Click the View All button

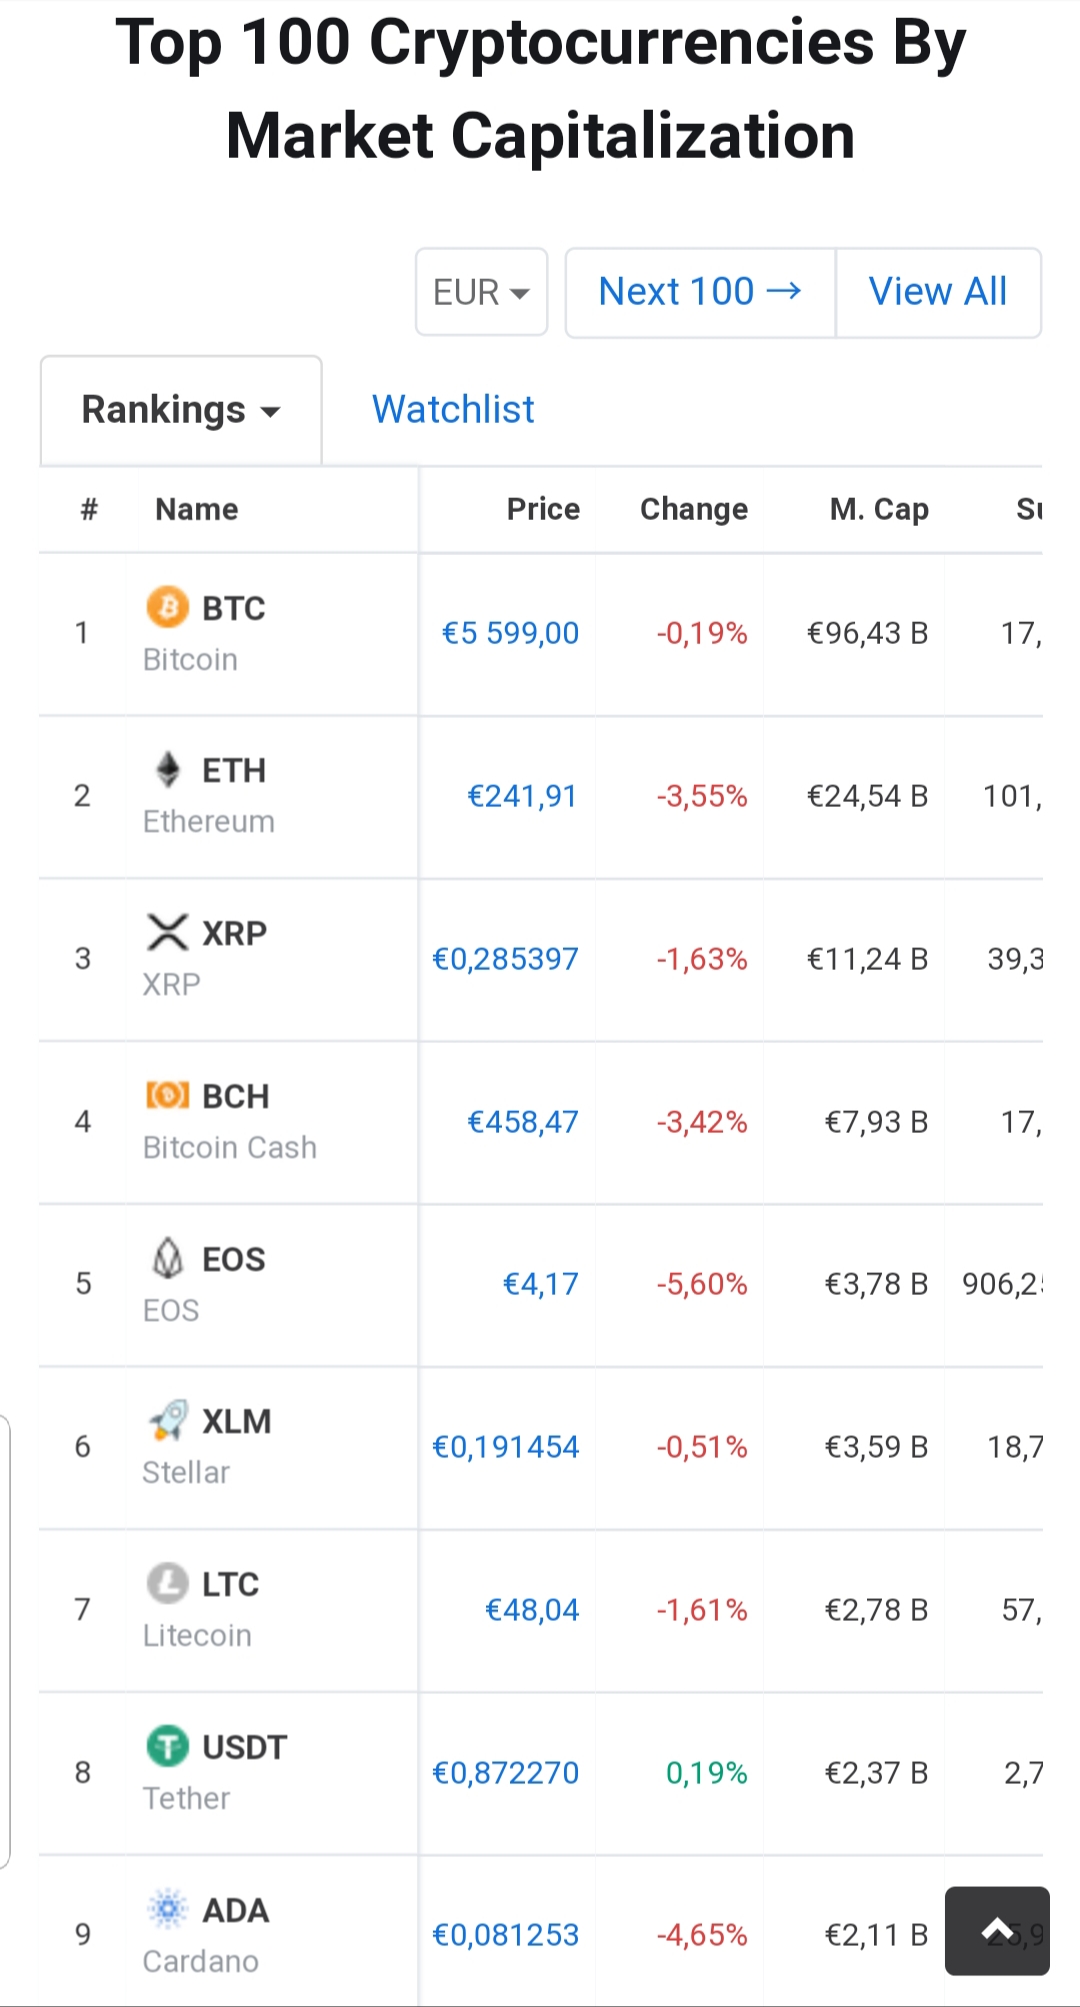(x=937, y=292)
